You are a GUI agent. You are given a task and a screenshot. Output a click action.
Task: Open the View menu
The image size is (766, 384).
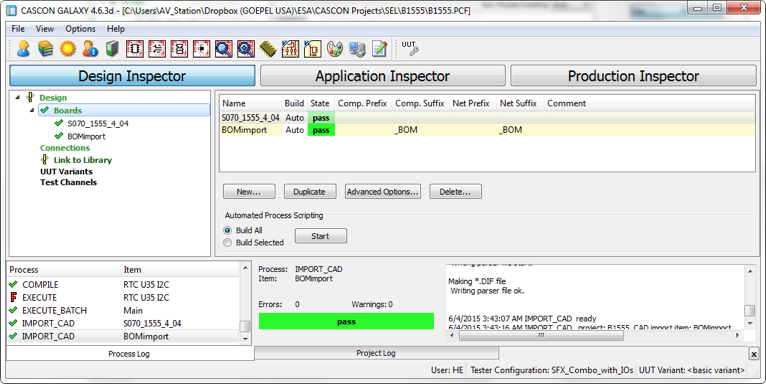pyautogui.click(x=45, y=29)
